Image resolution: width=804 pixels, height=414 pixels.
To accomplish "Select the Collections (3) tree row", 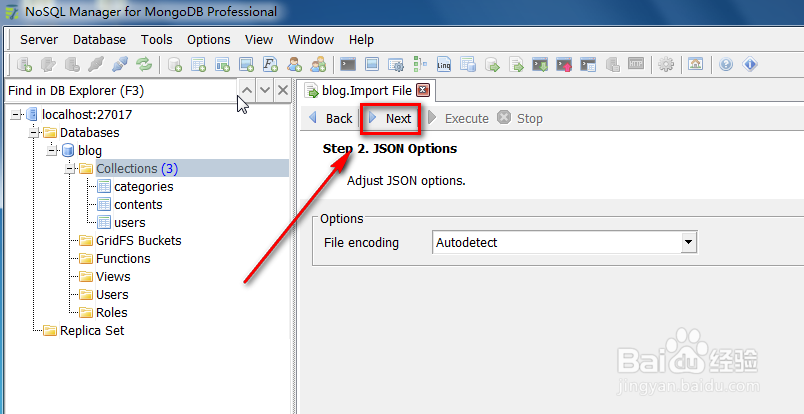I will coord(192,168).
